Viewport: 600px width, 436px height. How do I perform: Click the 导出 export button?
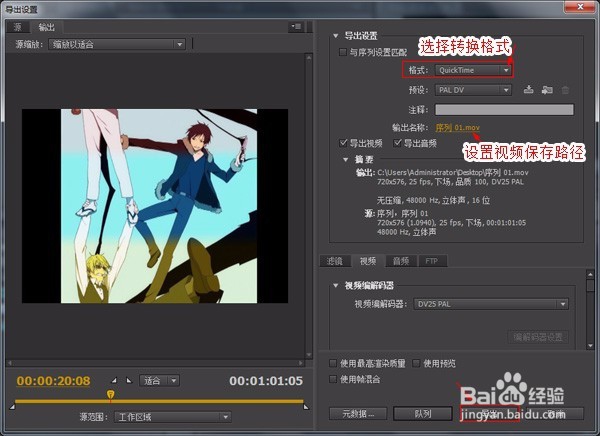pos(489,413)
